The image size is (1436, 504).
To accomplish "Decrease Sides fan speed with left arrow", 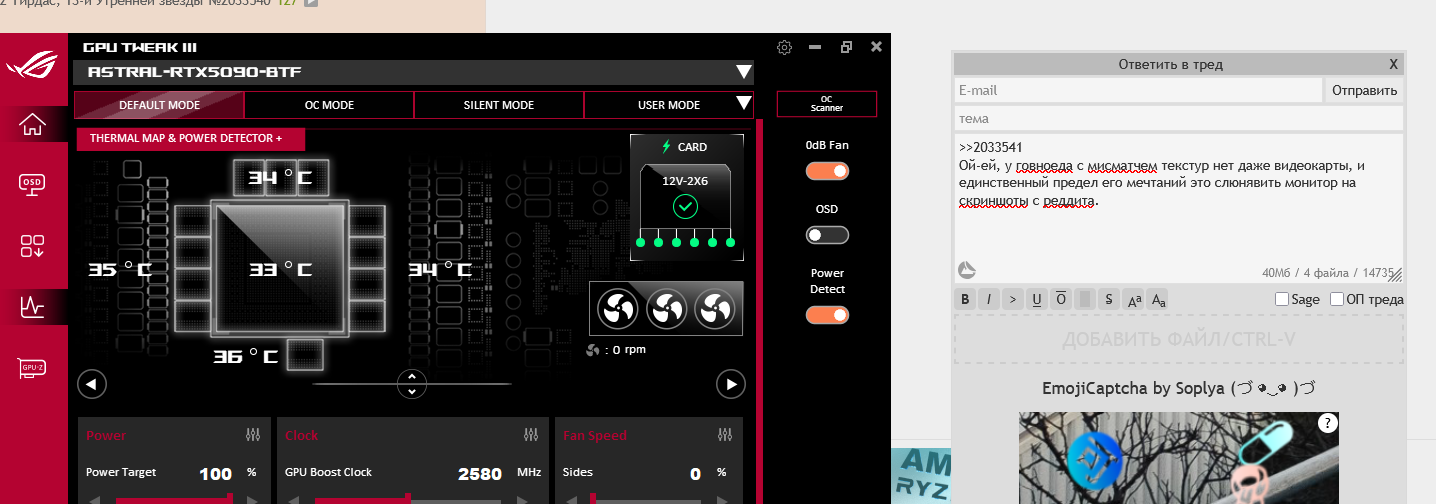I will pyautogui.click(x=572, y=499).
